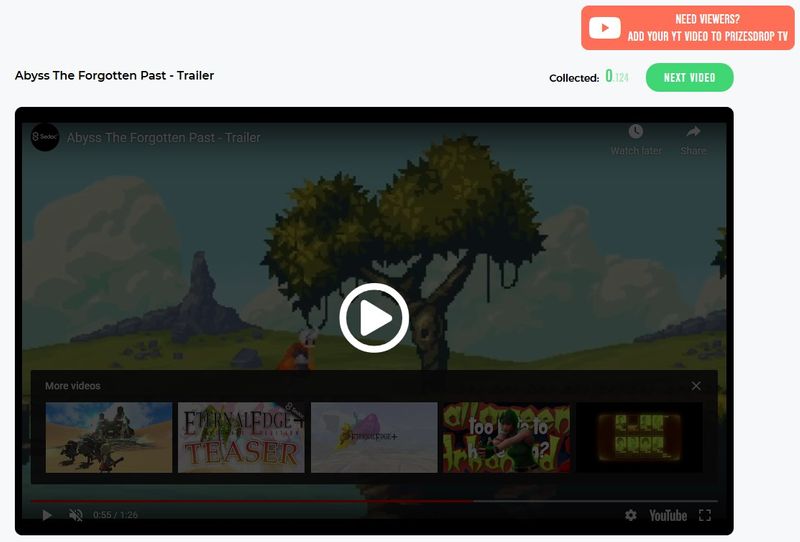Click the Share arrow icon
The height and width of the screenshot is (542, 800).
[x=693, y=132]
